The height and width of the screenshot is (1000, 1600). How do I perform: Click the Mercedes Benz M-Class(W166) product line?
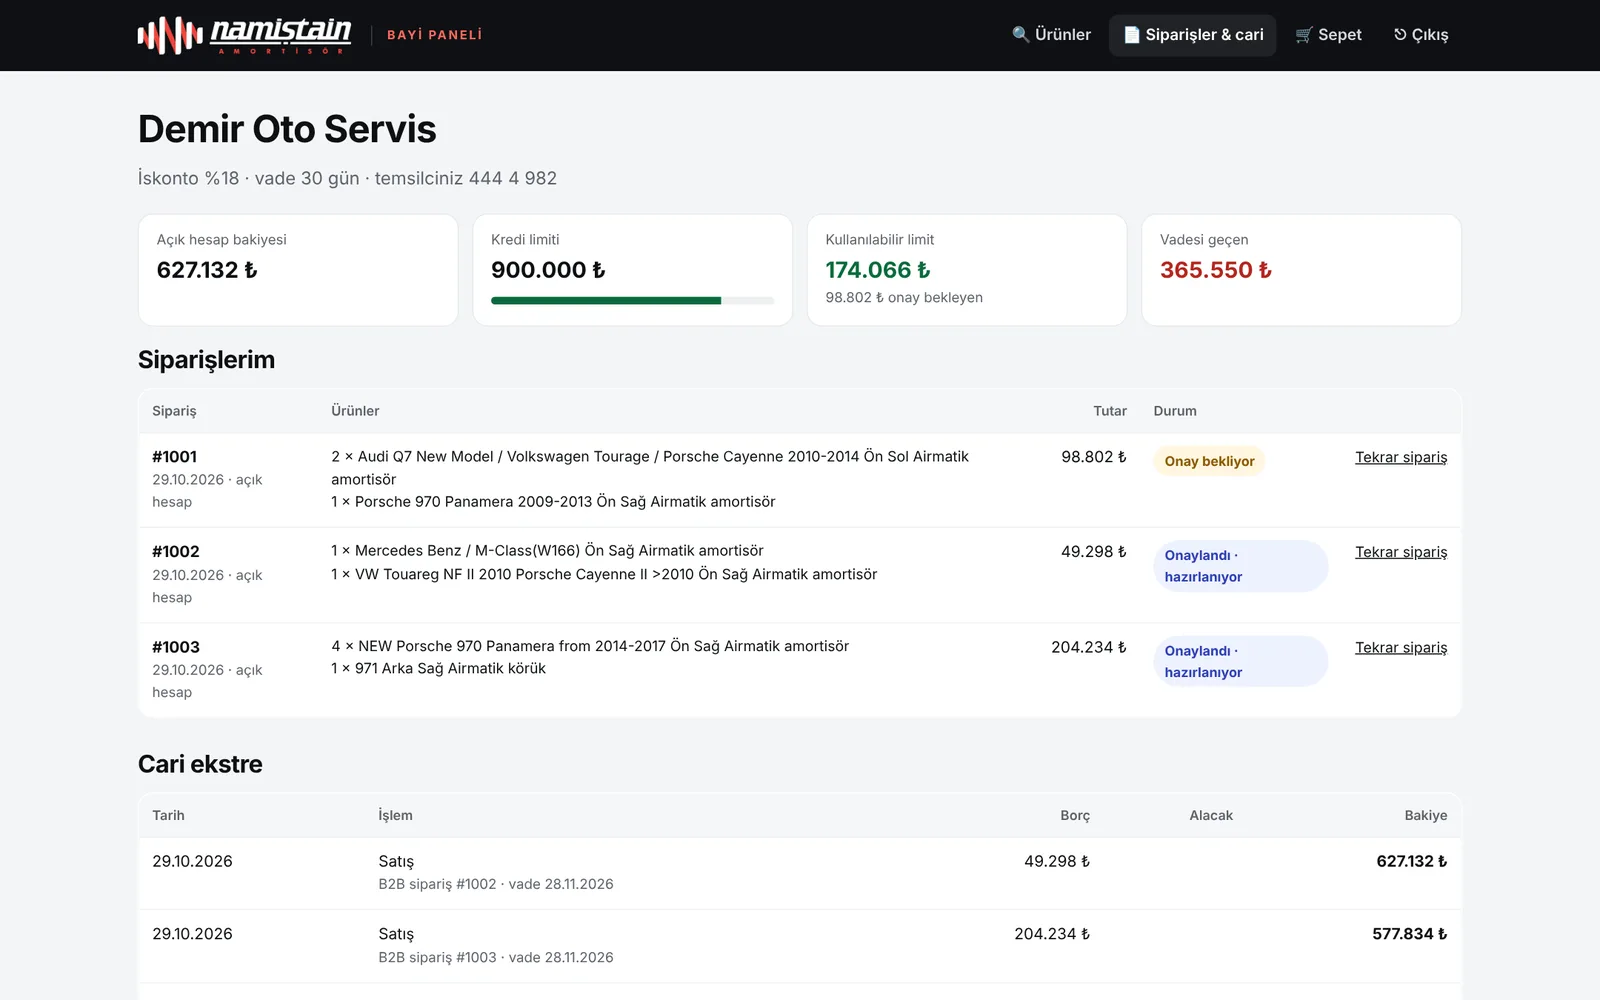(x=547, y=551)
